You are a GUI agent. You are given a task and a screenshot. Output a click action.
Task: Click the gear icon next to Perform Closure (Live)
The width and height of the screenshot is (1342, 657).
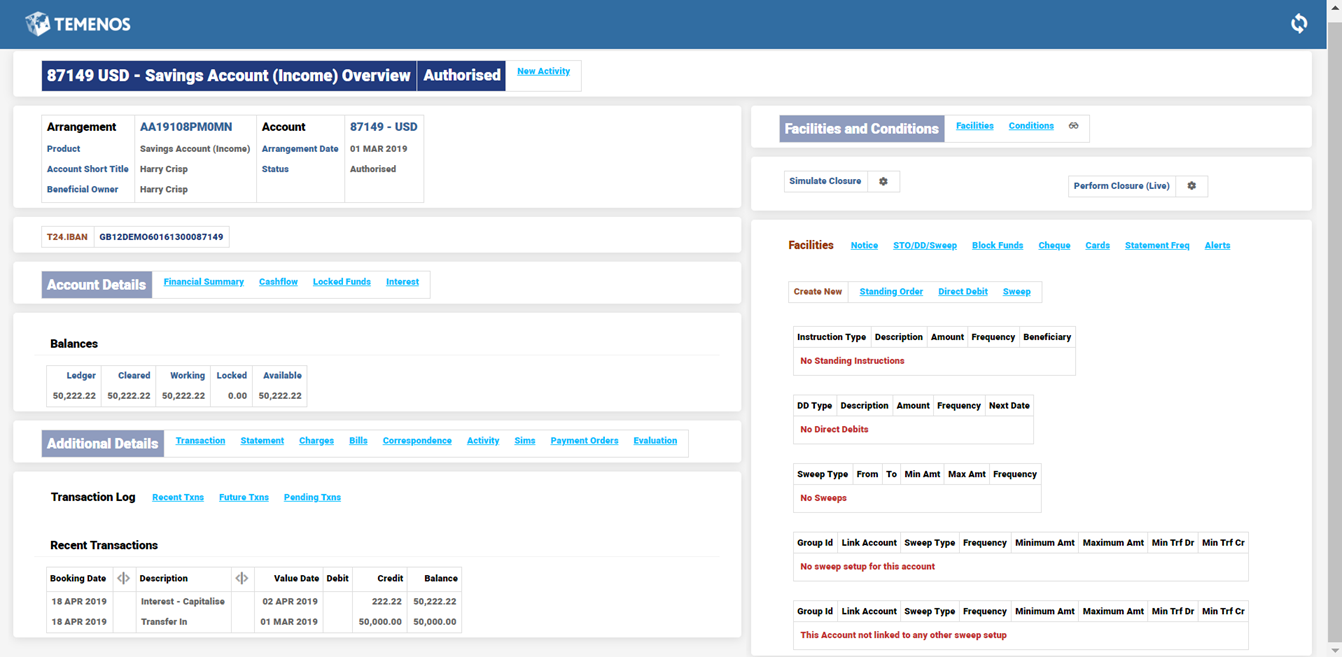[1191, 186]
